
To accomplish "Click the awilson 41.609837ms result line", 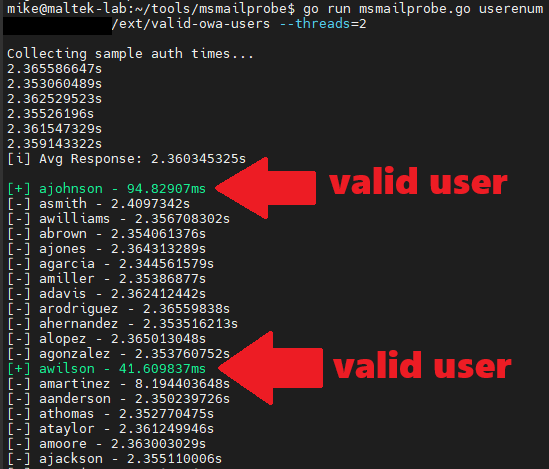I will pos(106,369).
